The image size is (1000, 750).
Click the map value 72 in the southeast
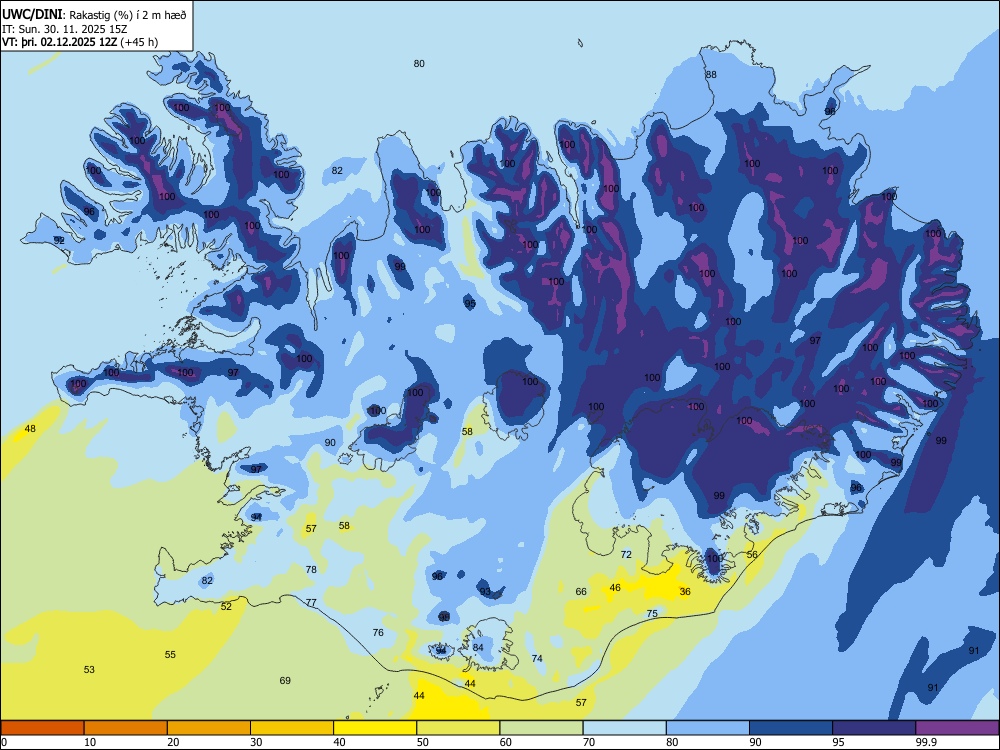(x=626, y=555)
